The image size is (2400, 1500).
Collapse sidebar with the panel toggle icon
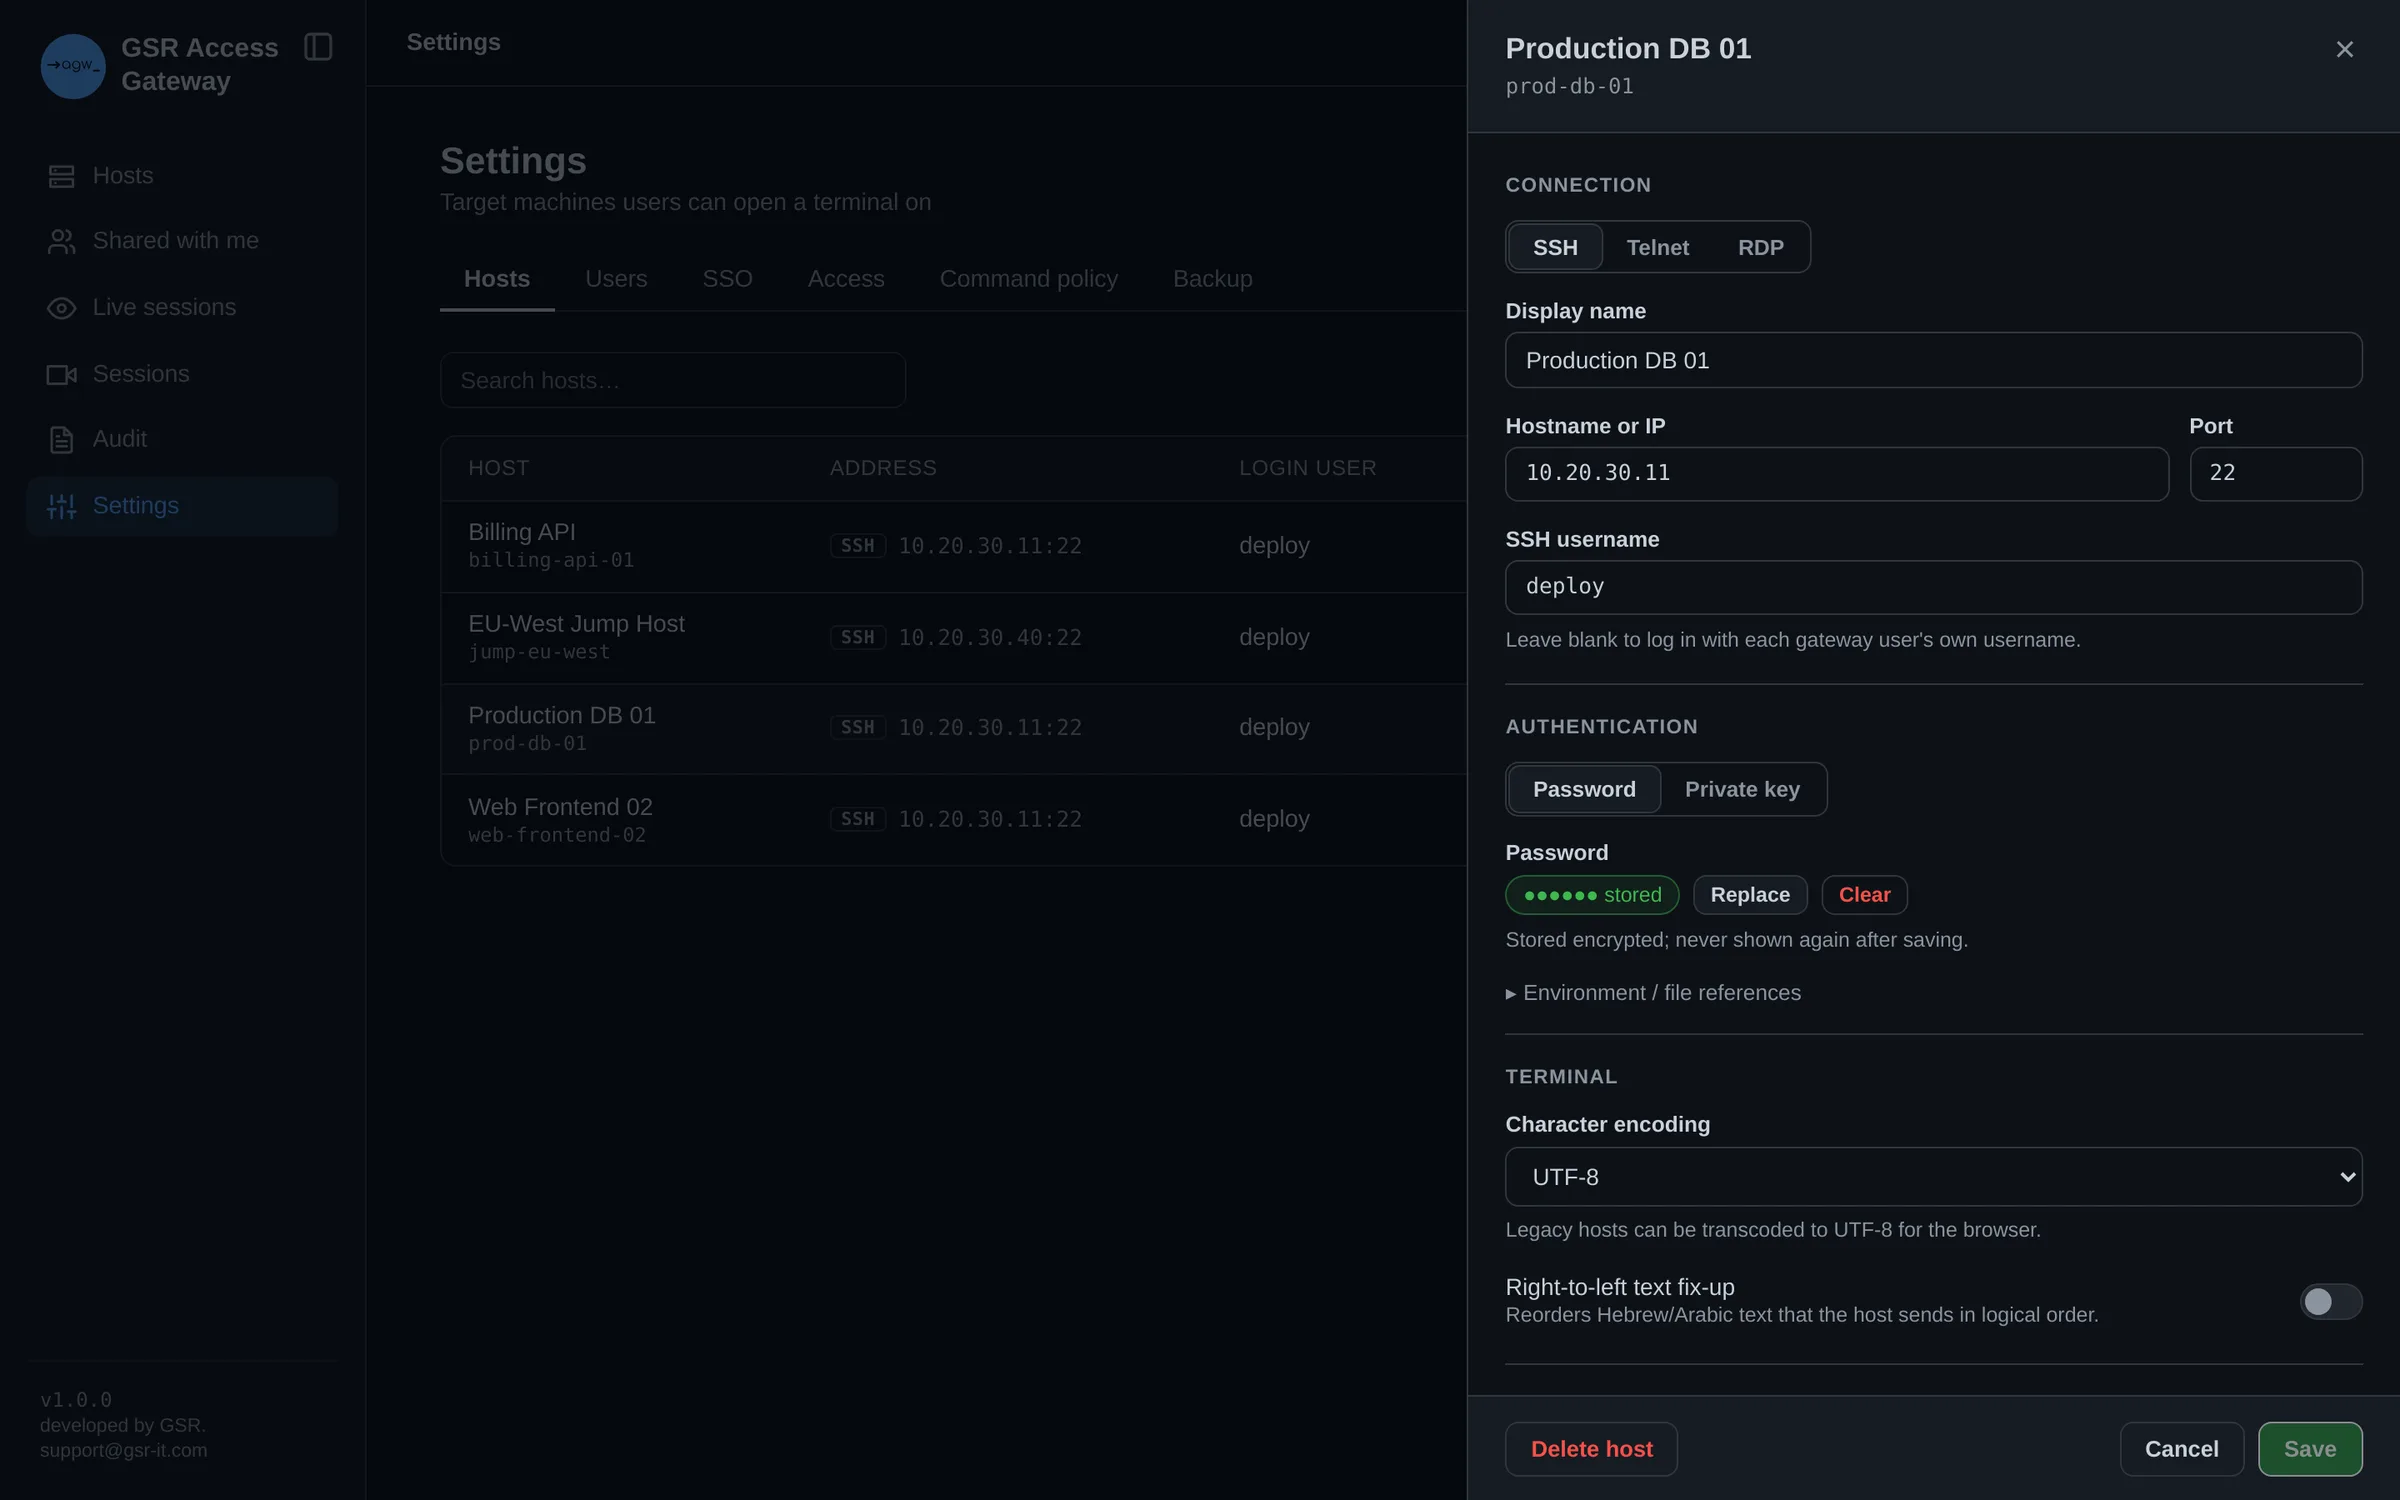tap(318, 47)
